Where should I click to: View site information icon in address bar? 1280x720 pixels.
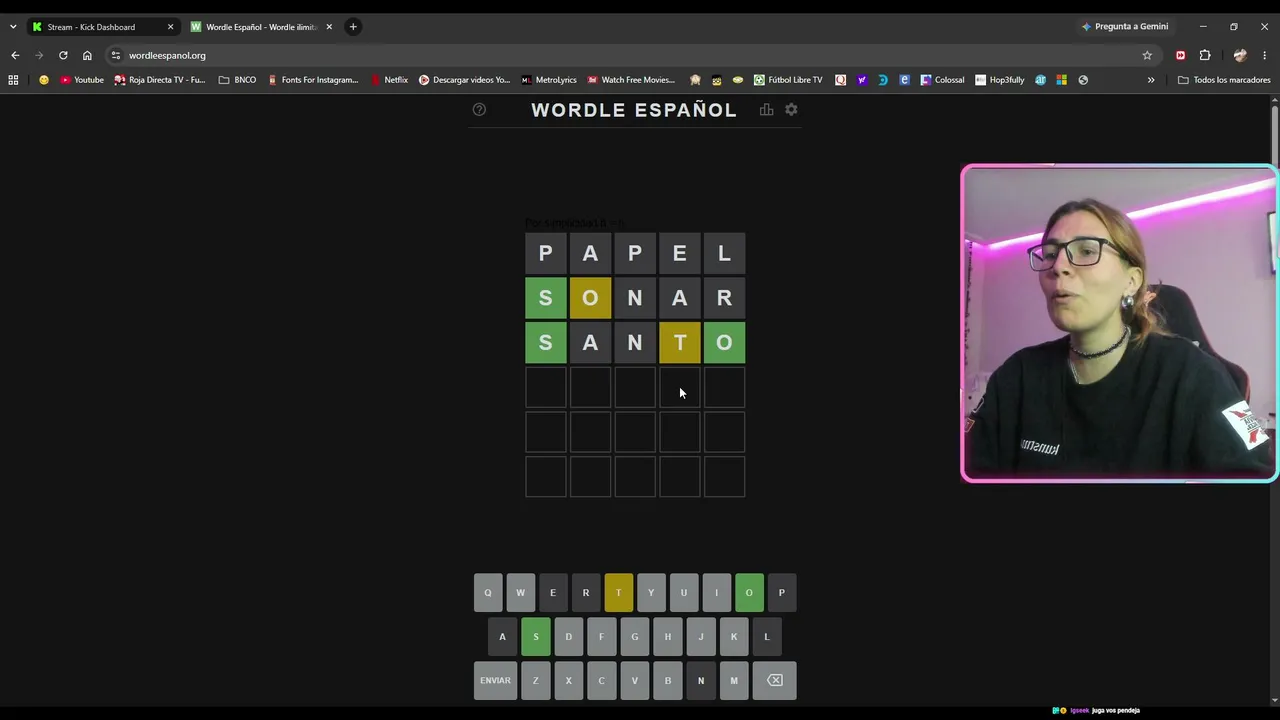tap(116, 55)
